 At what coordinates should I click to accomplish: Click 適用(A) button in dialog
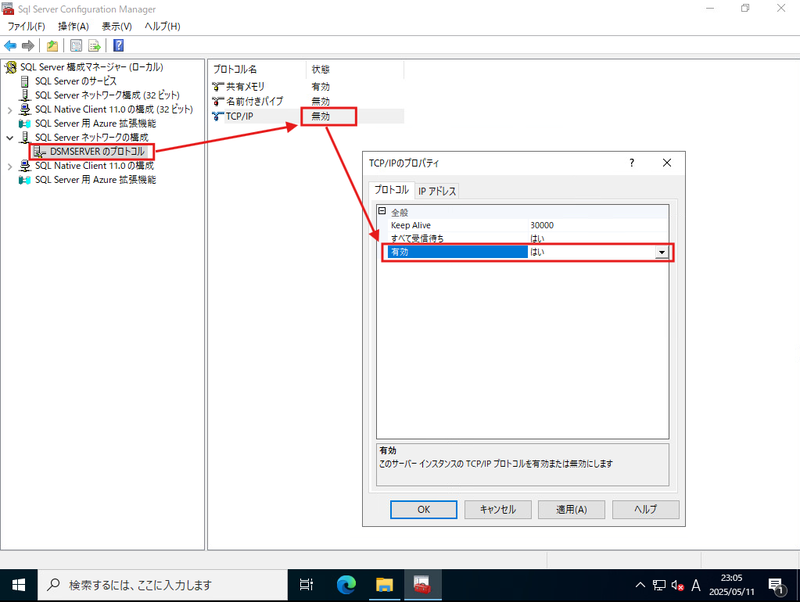coord(571,509)
